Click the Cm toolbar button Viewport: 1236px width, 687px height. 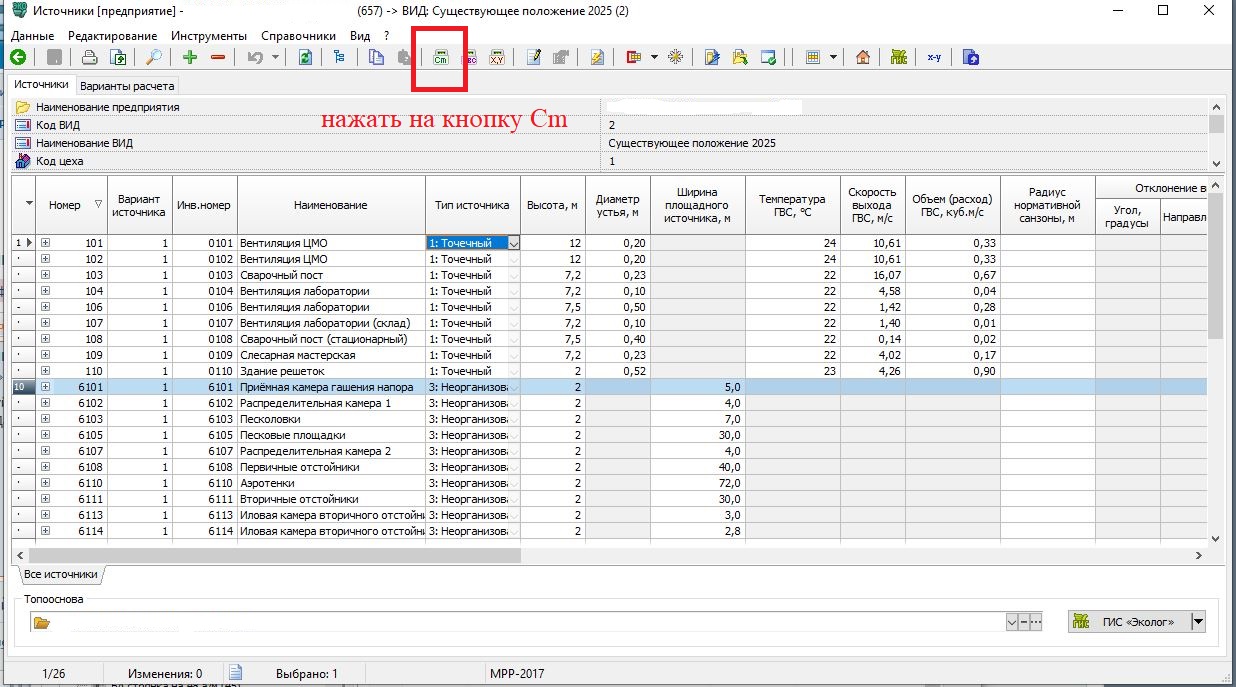(440, 58)
